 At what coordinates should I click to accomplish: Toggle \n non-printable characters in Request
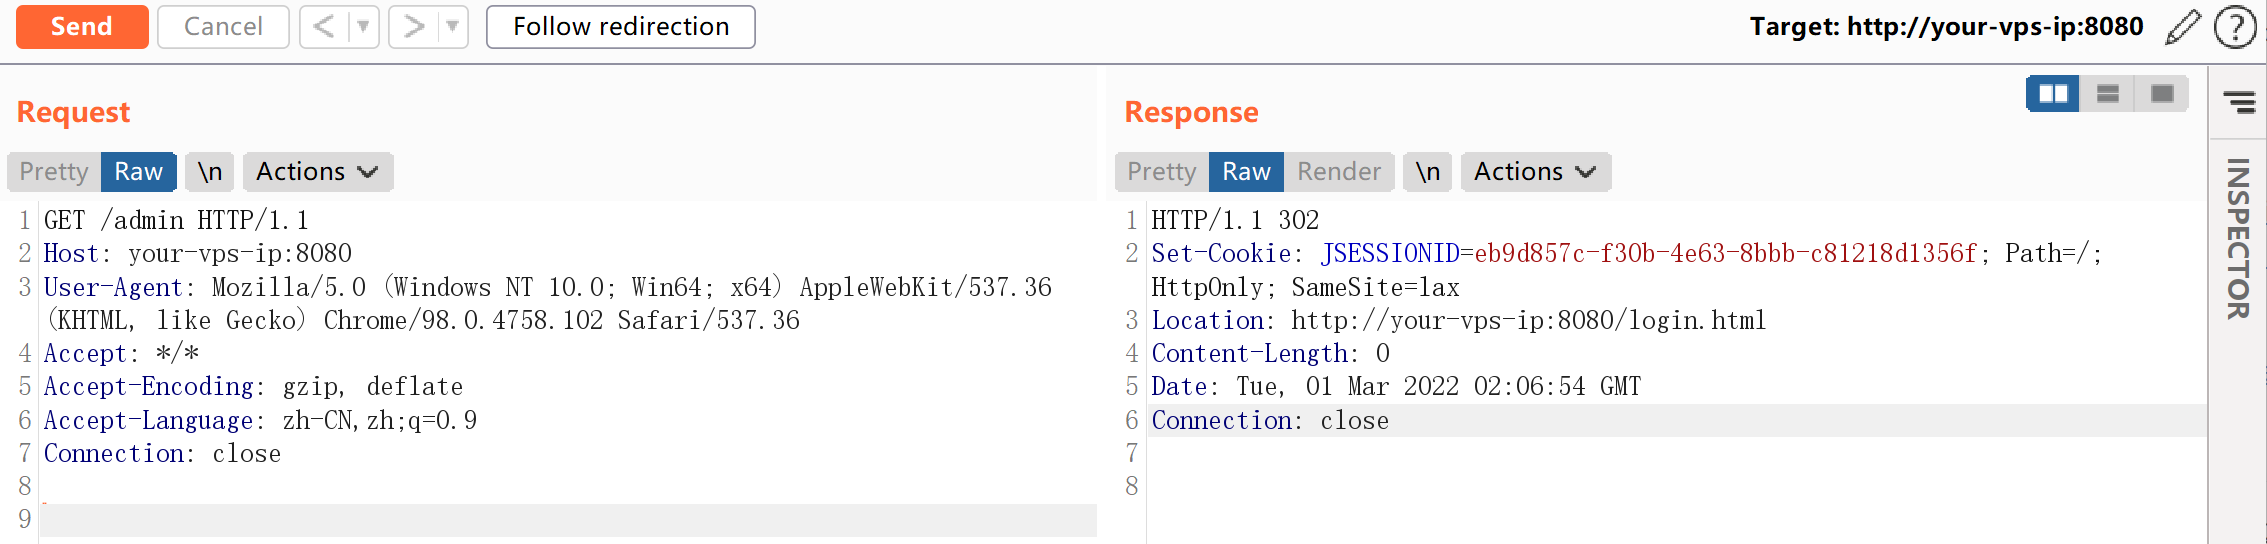(210, 172)
